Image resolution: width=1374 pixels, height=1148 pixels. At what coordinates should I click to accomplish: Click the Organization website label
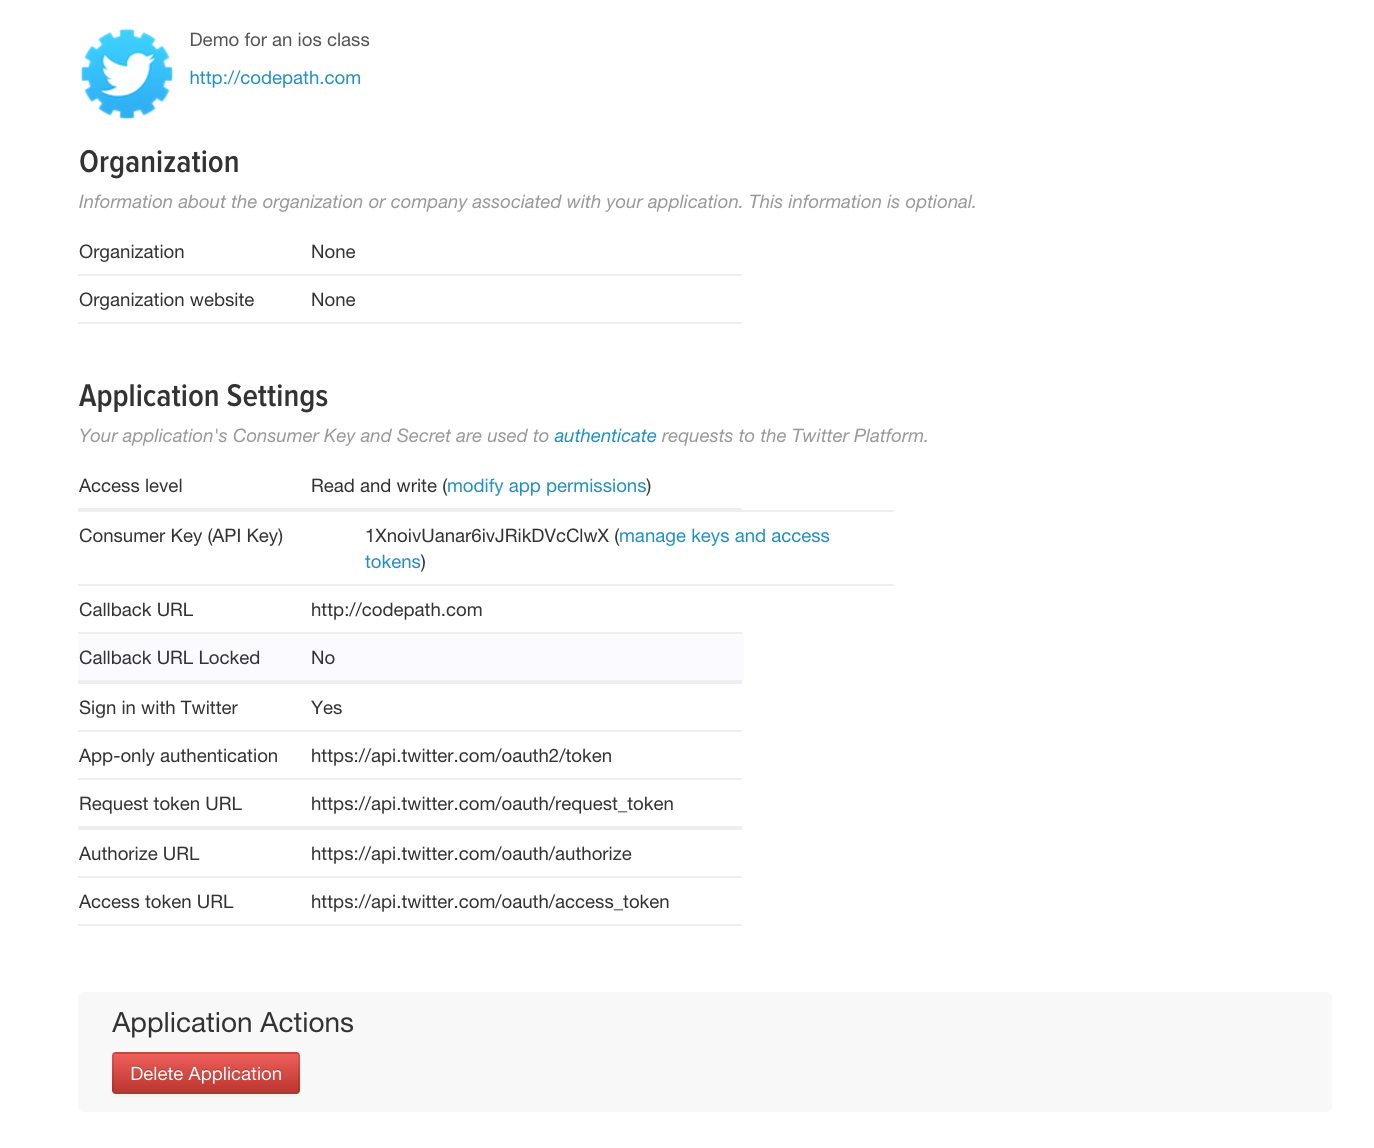tap(167, 300)
